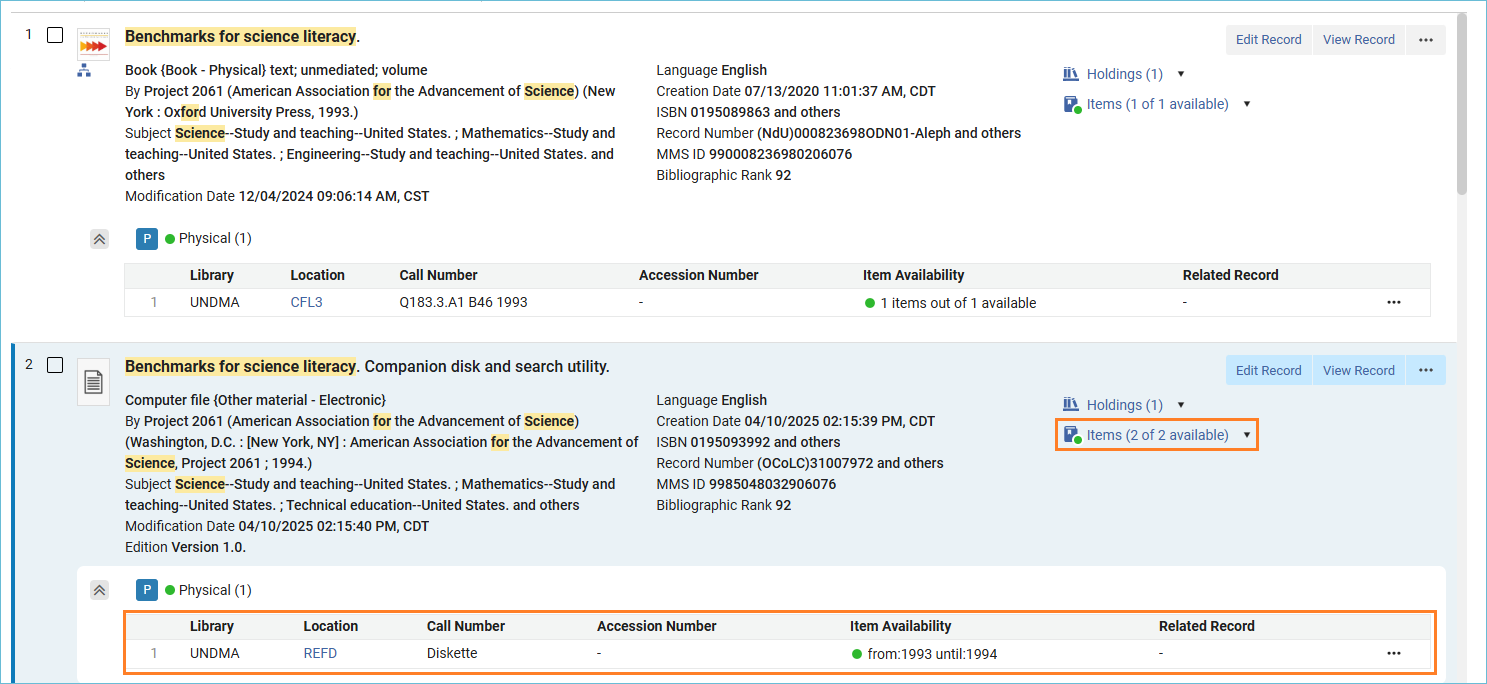The height and width of the screenshot is (684, 1487).
Task: Click the holdings books icon in record 1
Action: [x=1071, y=74]
